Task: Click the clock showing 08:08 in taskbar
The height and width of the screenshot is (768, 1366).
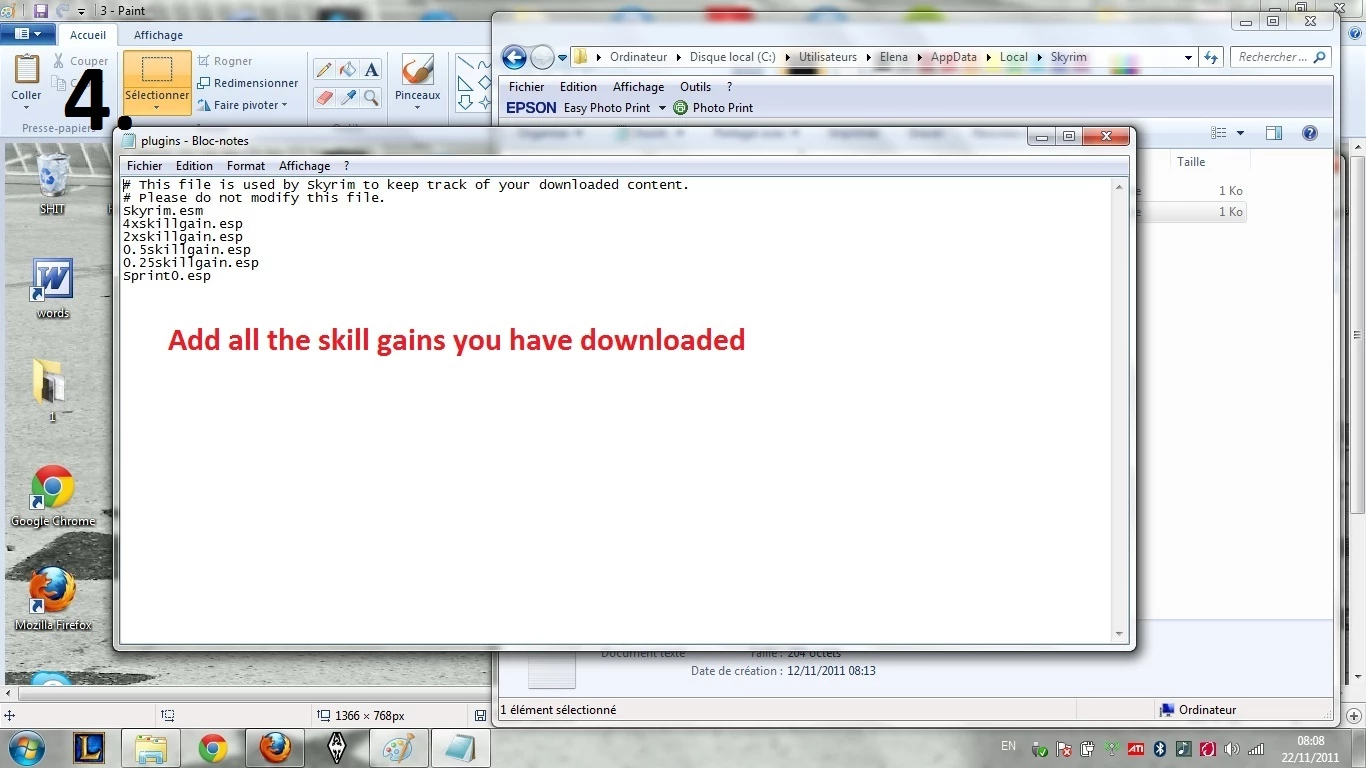Action: pyautogui.click(x=1310, y=741)
